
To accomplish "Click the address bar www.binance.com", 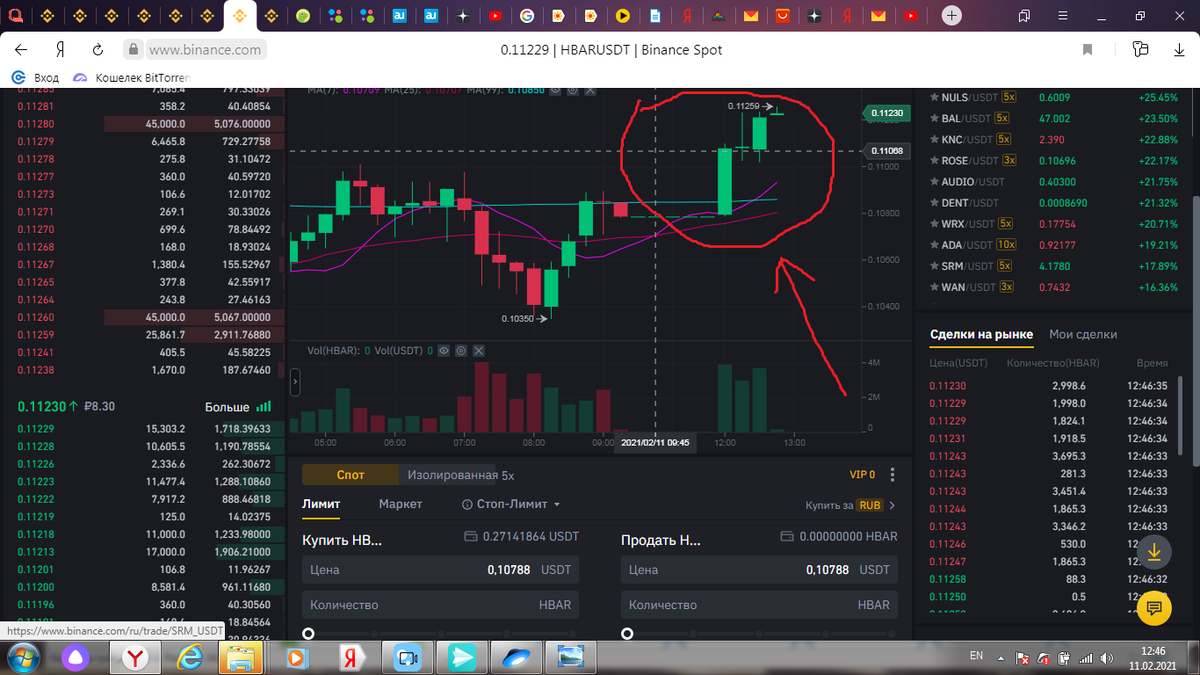I will (205, 50).
